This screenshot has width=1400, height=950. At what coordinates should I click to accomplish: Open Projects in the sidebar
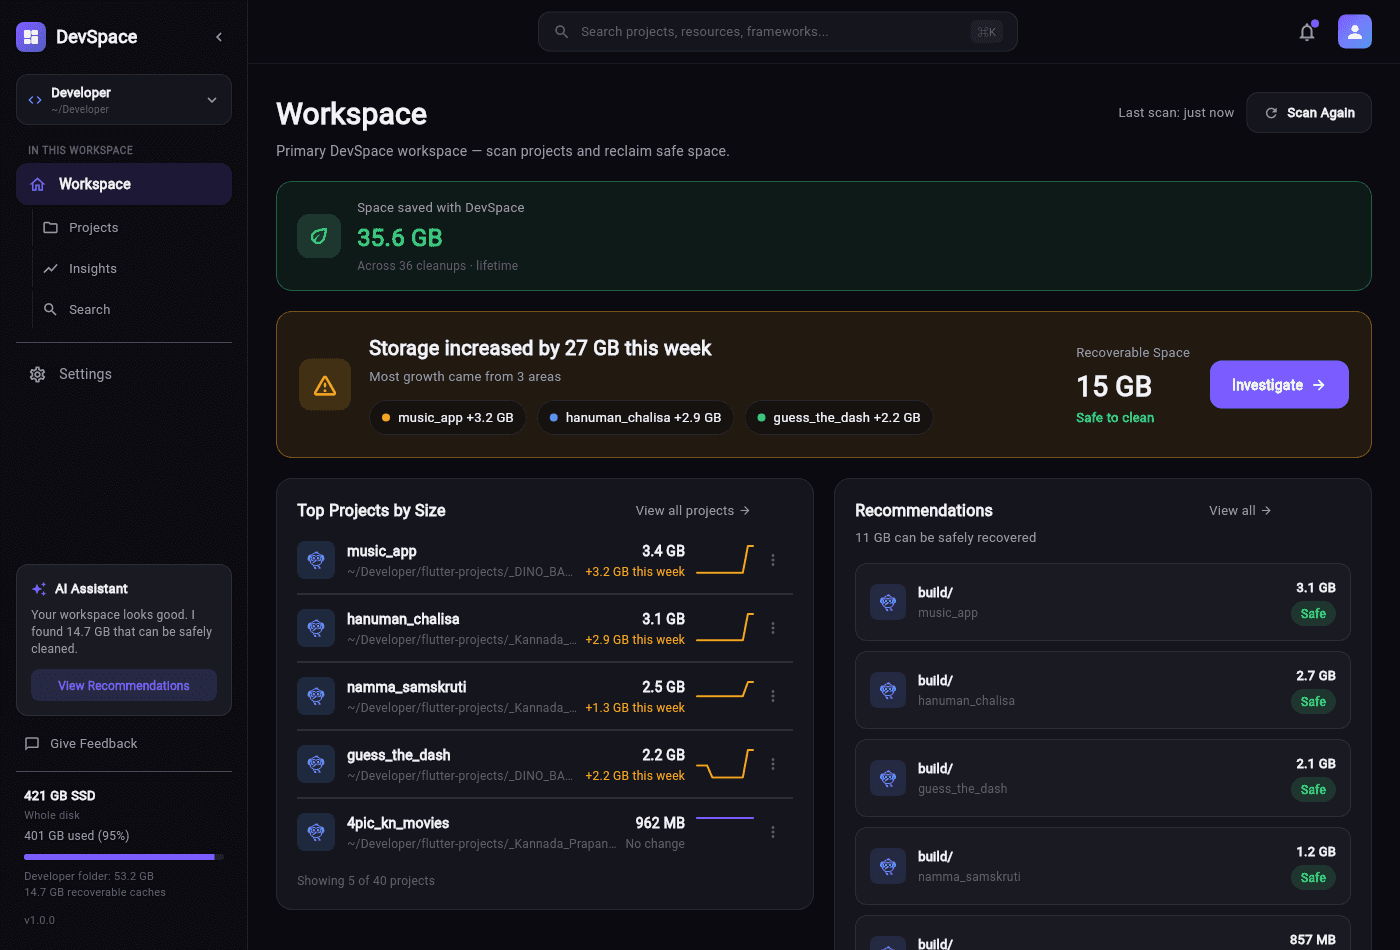(x=132, y=228)
